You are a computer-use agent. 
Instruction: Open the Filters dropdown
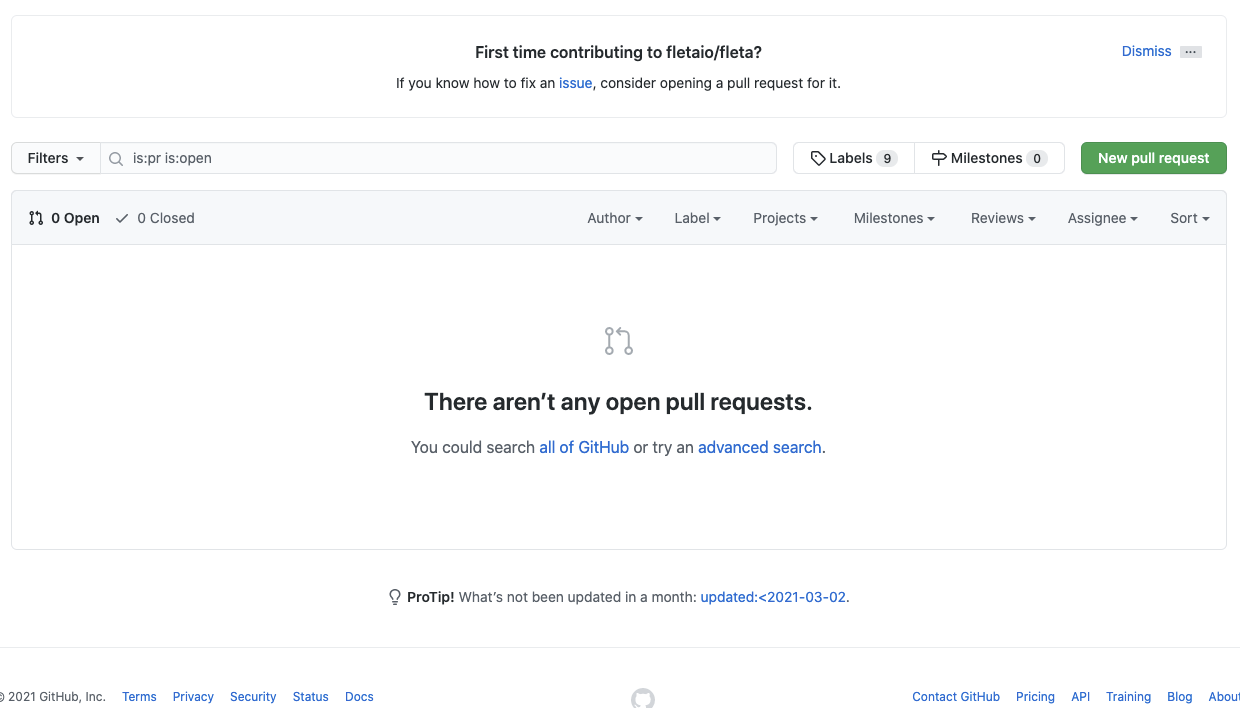[x=56, y=158]
